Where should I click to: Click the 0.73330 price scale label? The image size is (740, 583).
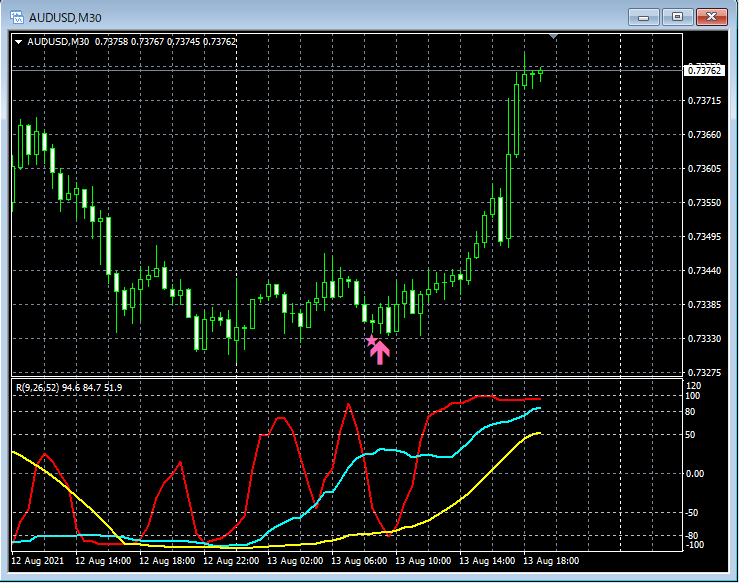[704, 338]
